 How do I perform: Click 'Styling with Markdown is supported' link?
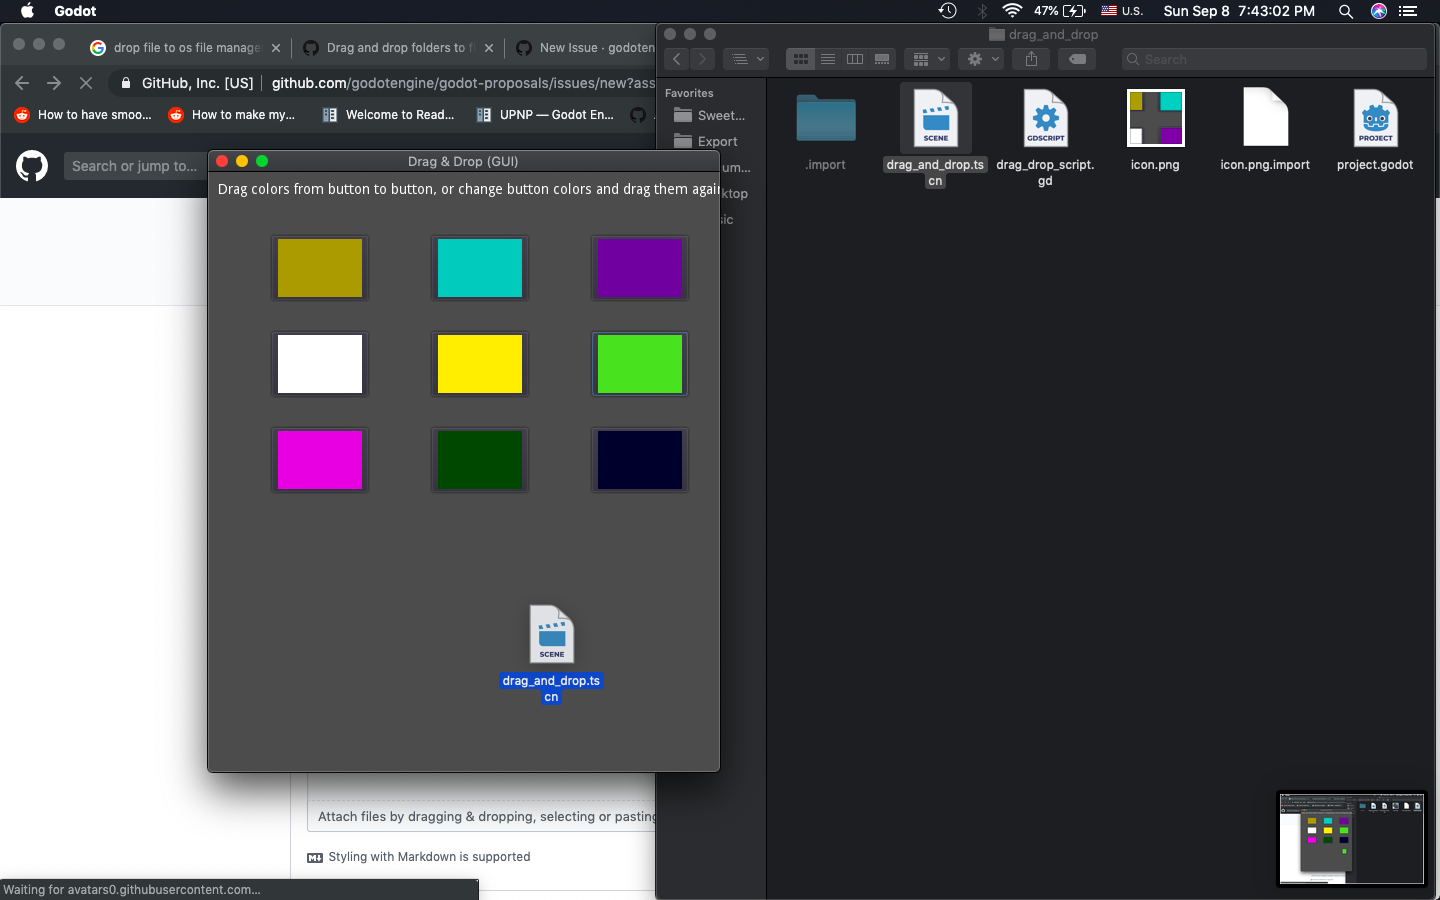click(428, 857)
